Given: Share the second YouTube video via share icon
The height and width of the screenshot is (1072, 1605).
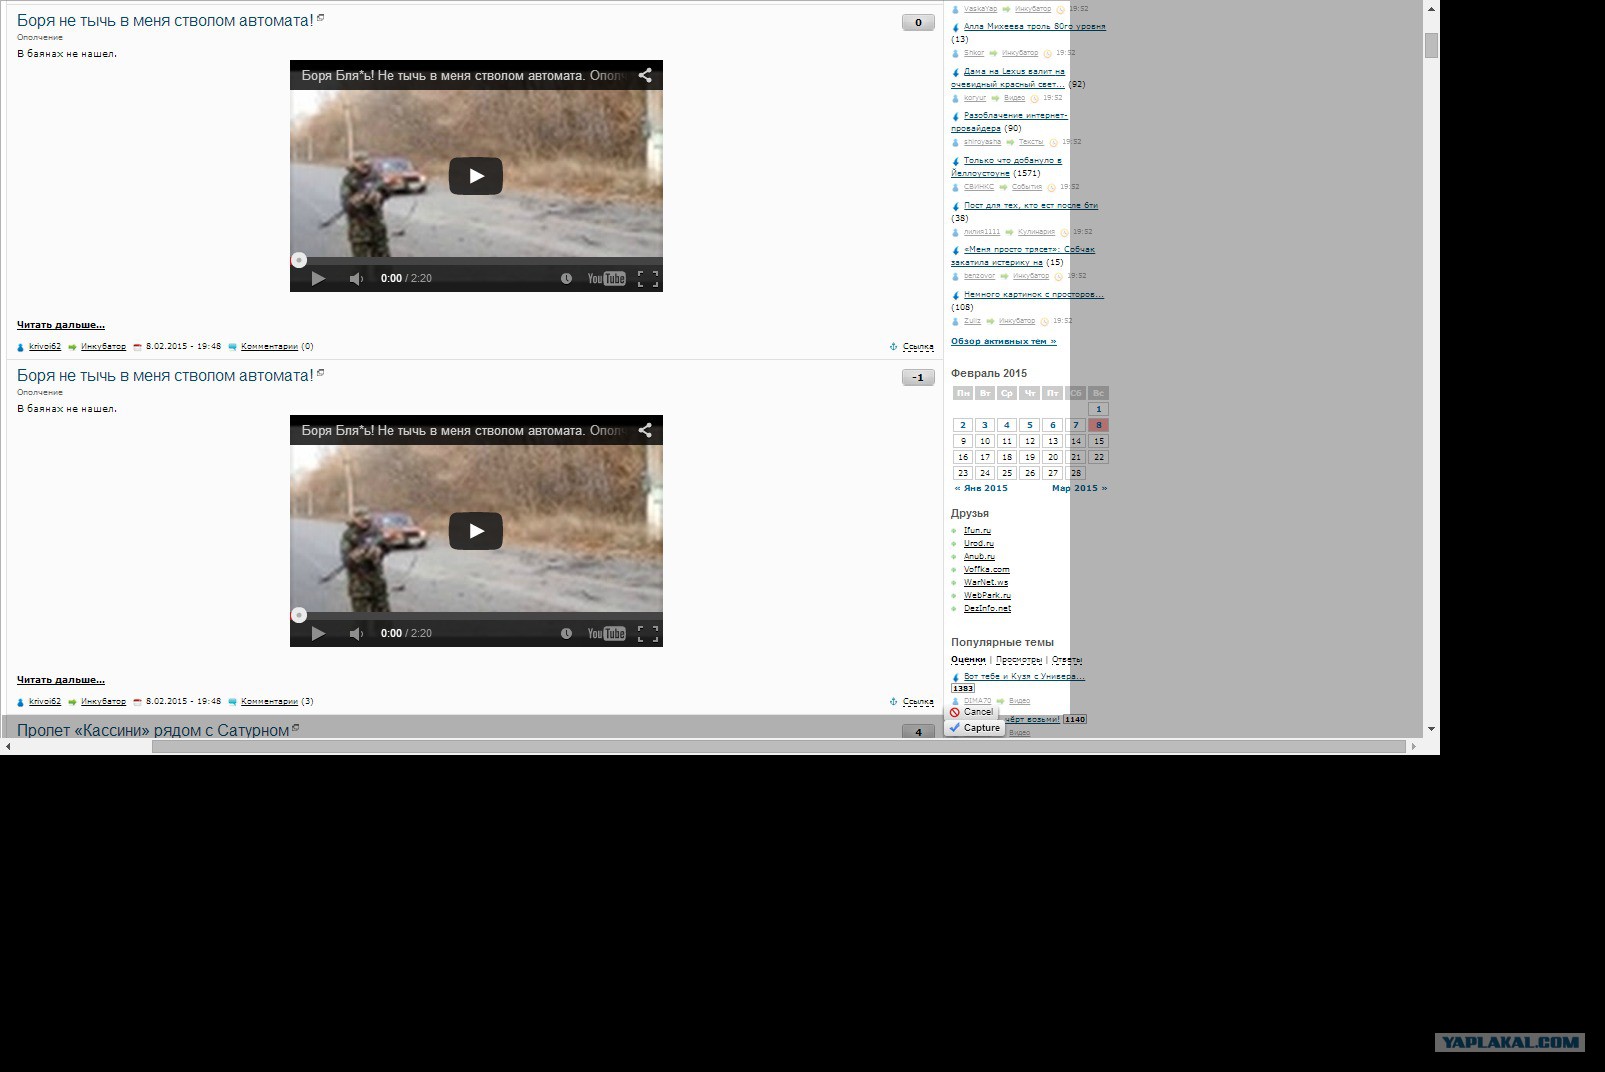Looking at the screenshot, I should pos(645,430).
